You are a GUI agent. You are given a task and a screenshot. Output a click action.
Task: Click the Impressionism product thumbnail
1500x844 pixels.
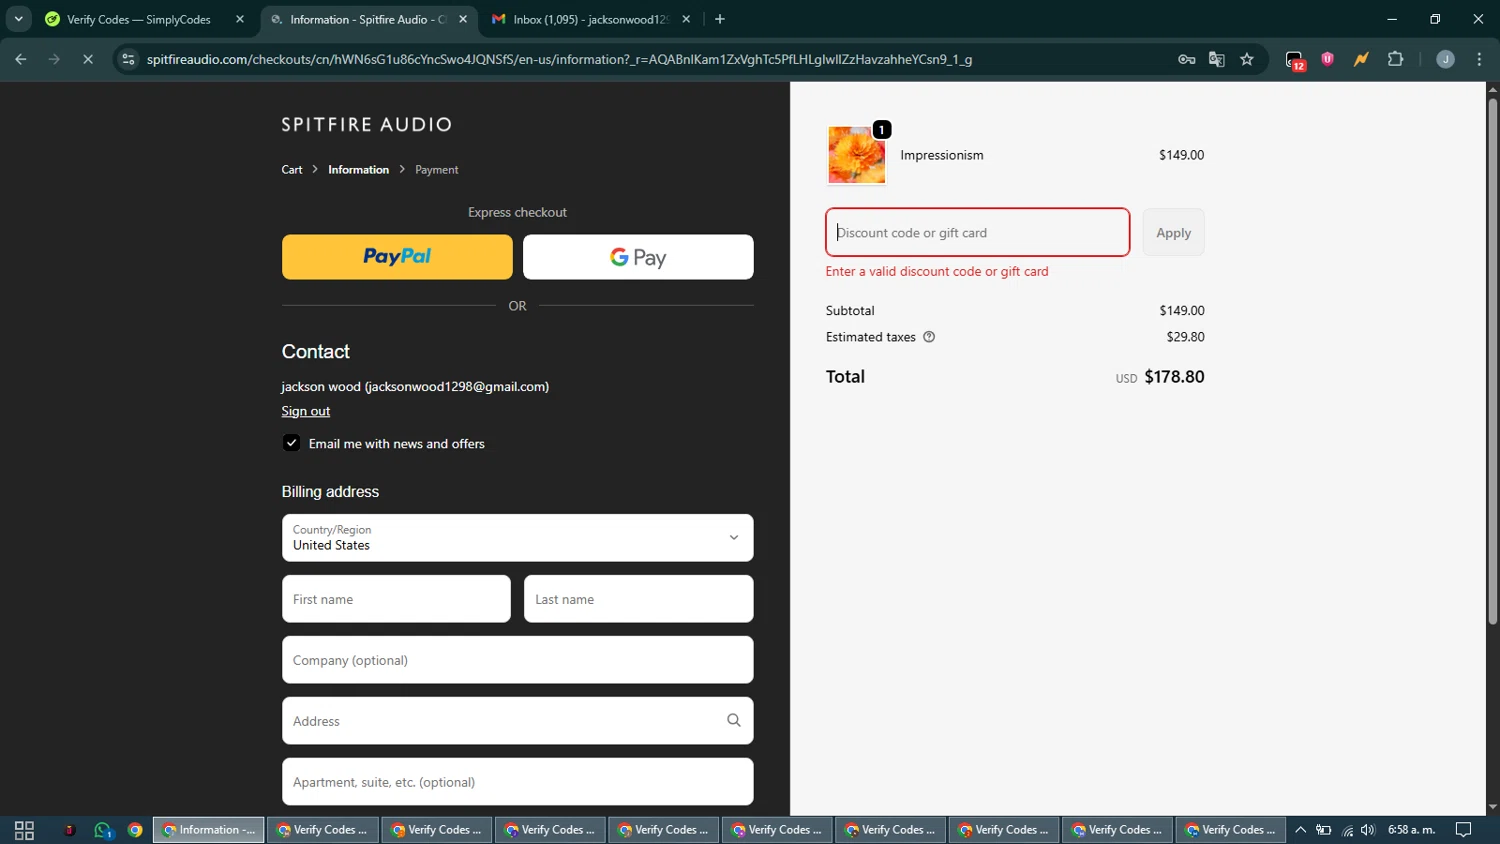point(857,155)
